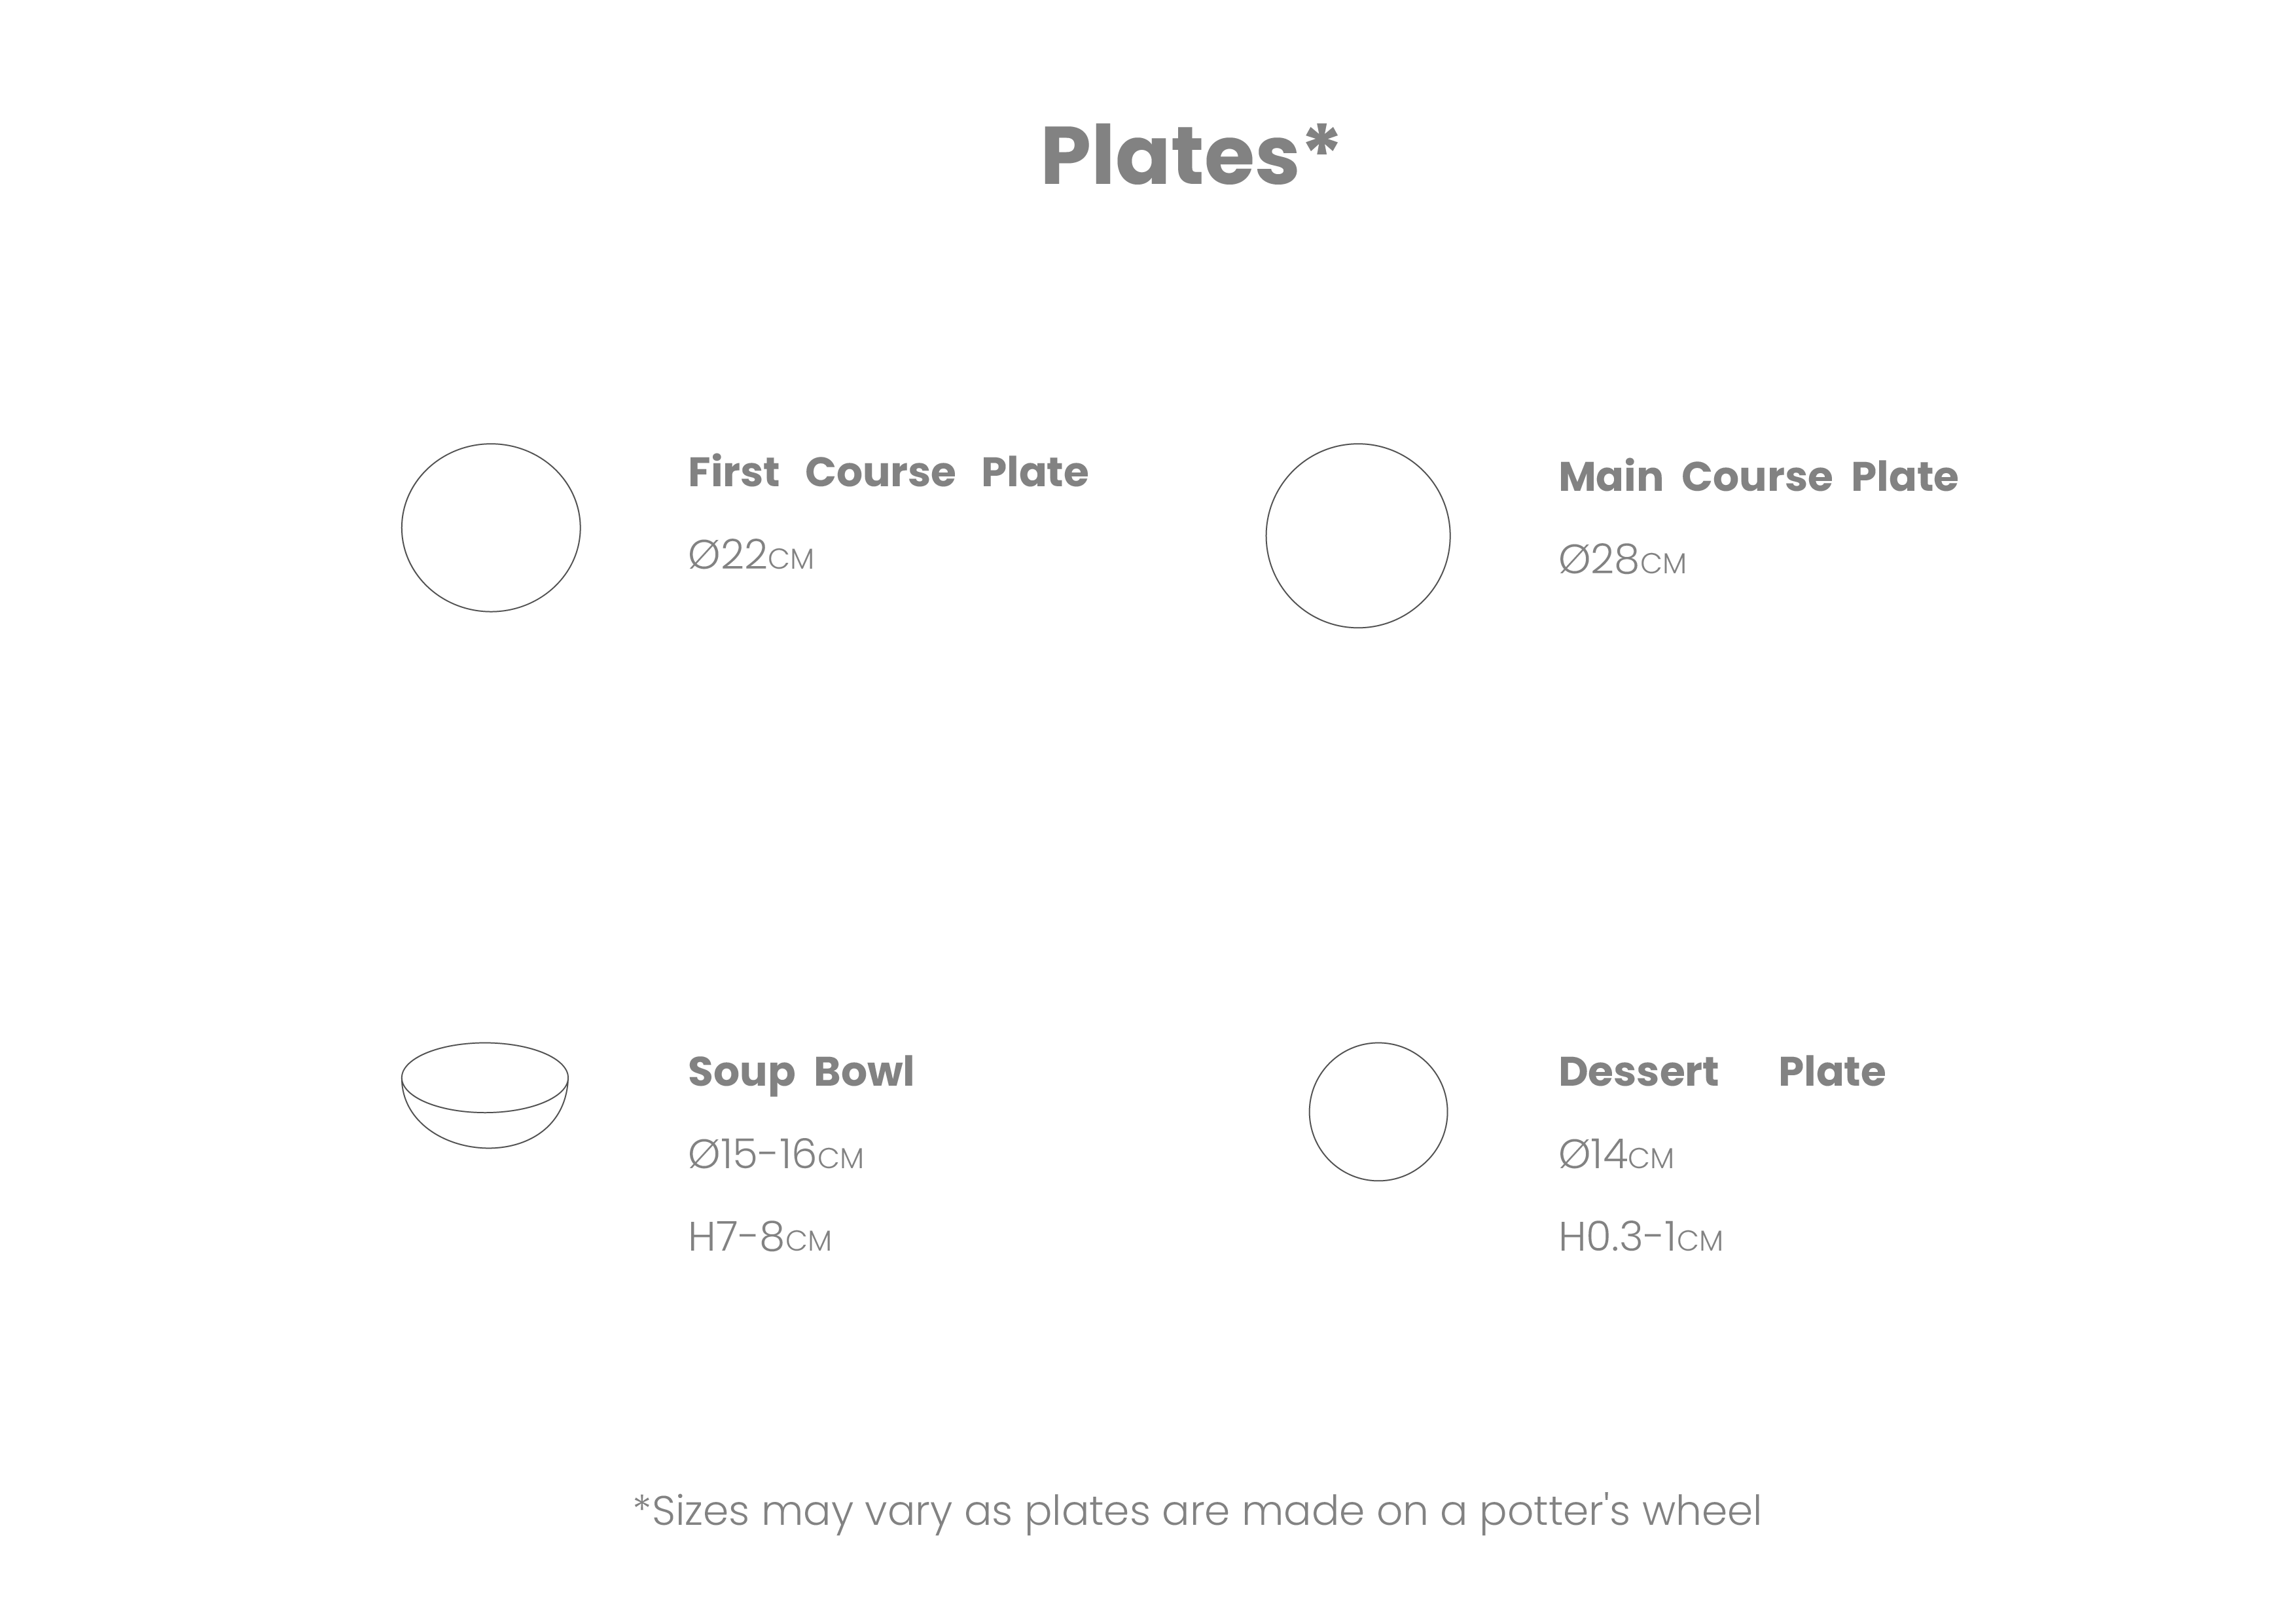Click the Ø22cm diameter label
The height and width of the screenshot is (1623, 2296).
[x=750, y=556]
